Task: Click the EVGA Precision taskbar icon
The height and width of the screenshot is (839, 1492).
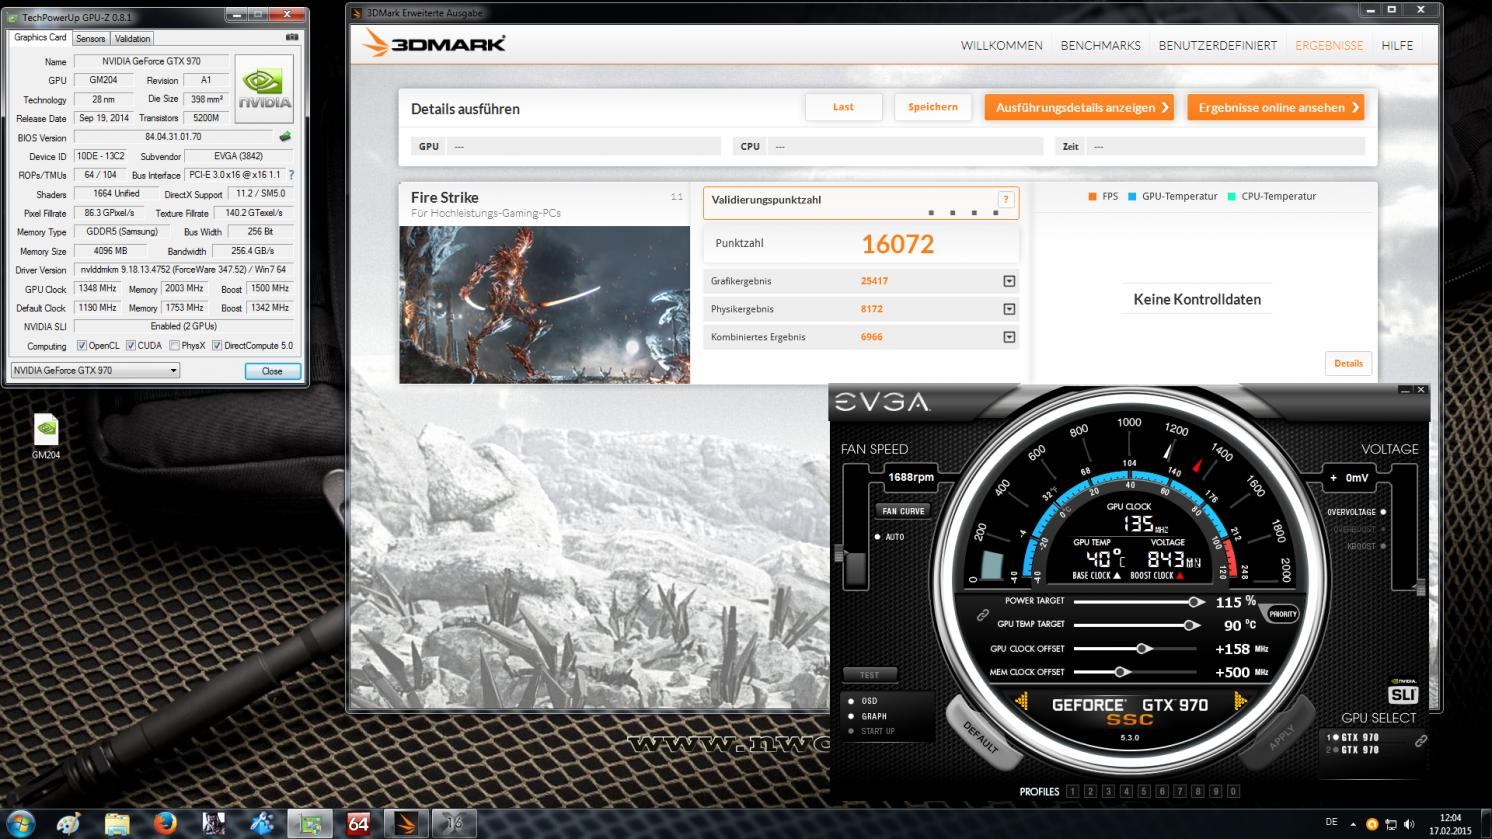Action: (x=454, y=823)
